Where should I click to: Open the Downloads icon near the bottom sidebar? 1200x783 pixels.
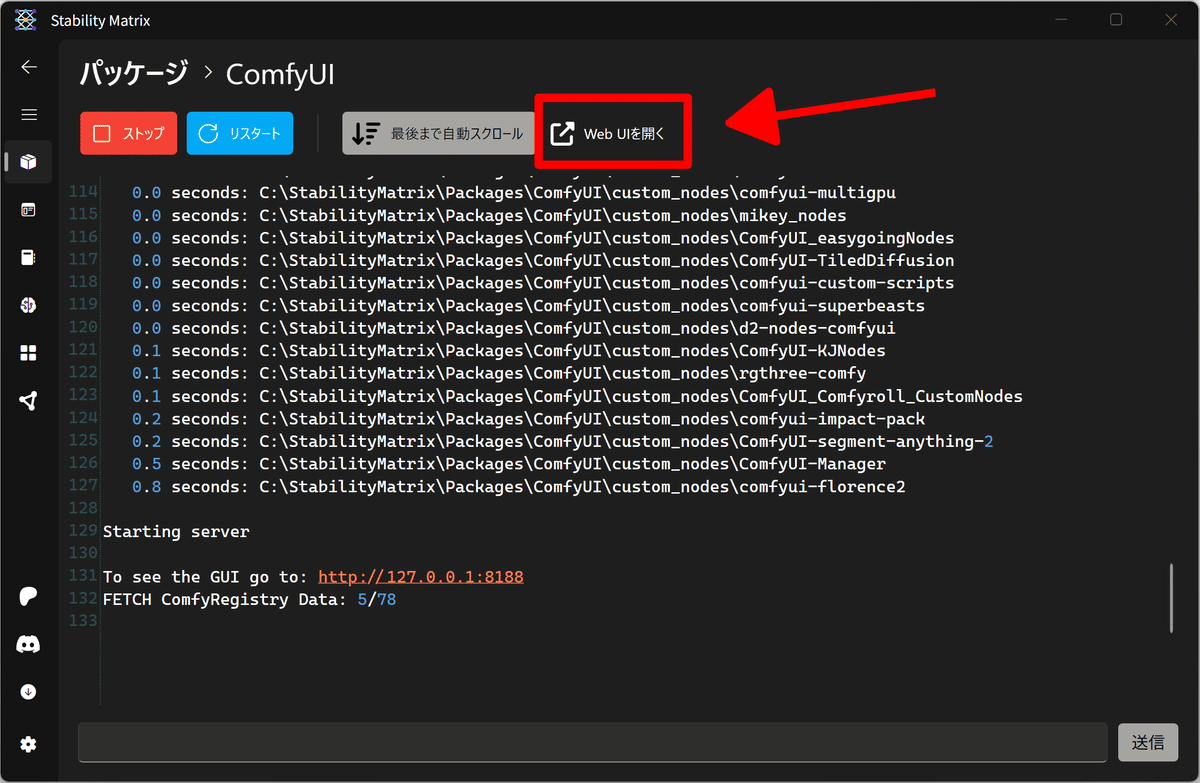[28, 691]
